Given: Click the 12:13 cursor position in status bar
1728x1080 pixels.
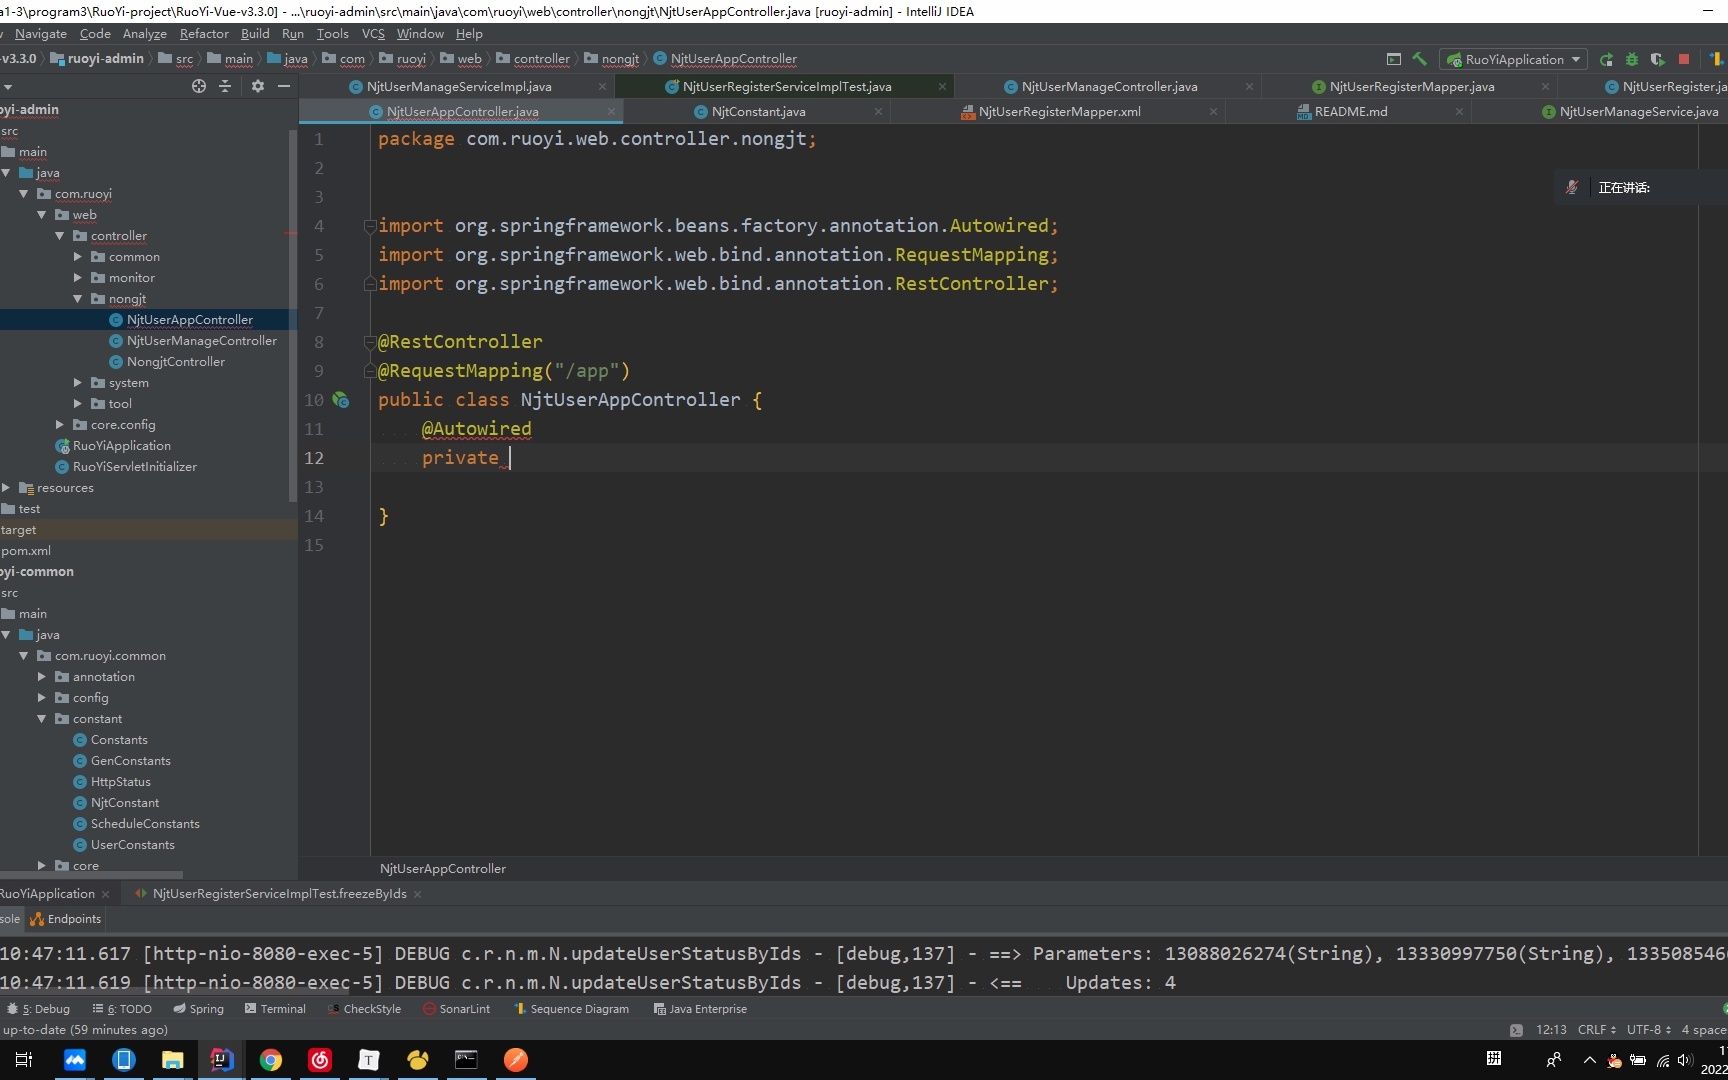Looking at the screenshot, I should pyautogui.click(x=1551, y=1030).
